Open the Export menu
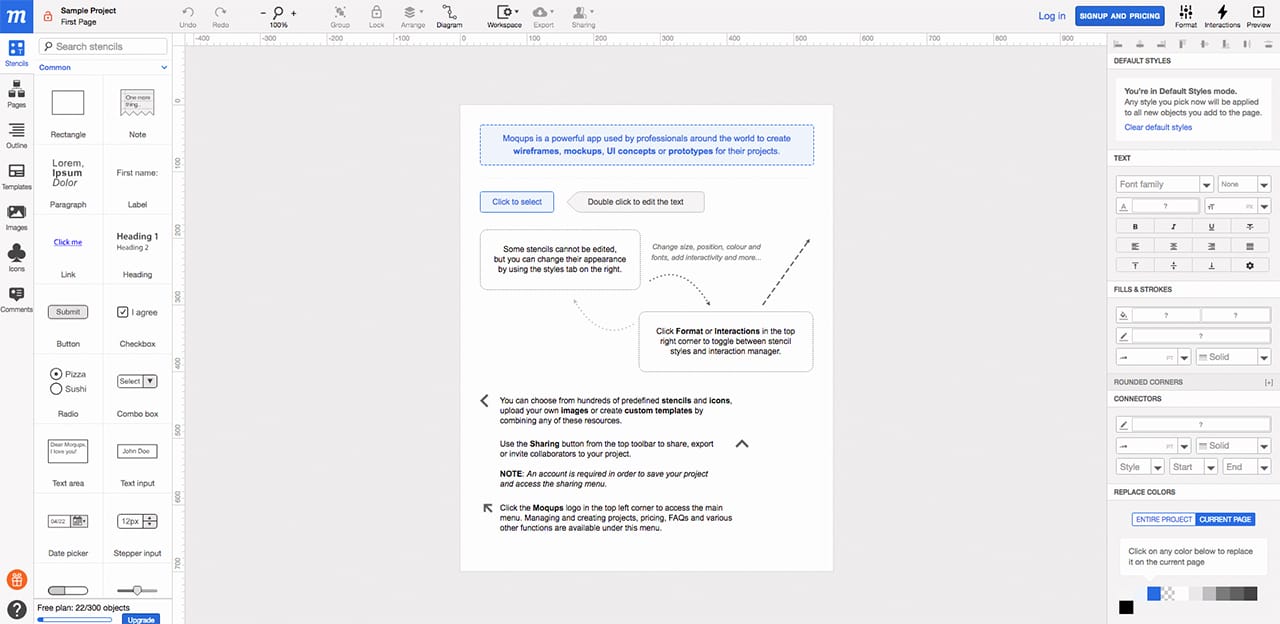 click(543, 16)
